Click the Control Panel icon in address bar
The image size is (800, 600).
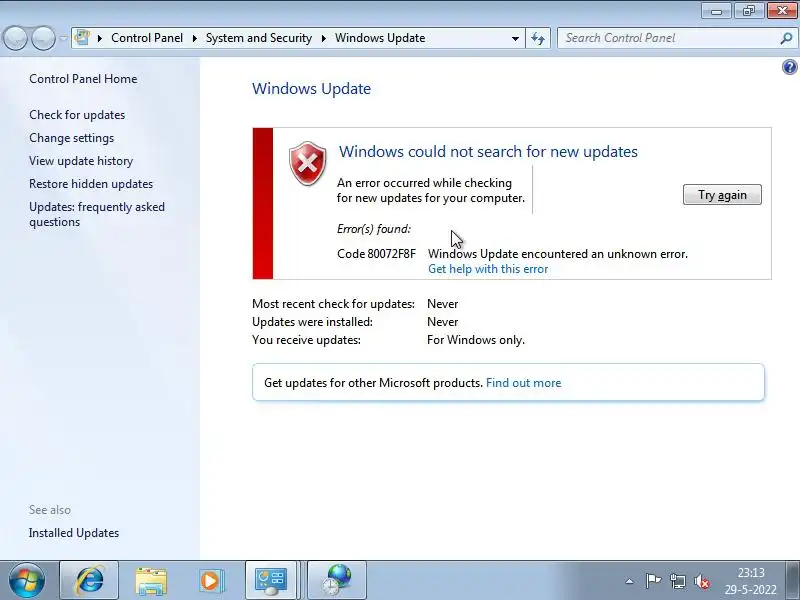pos(82,38)
